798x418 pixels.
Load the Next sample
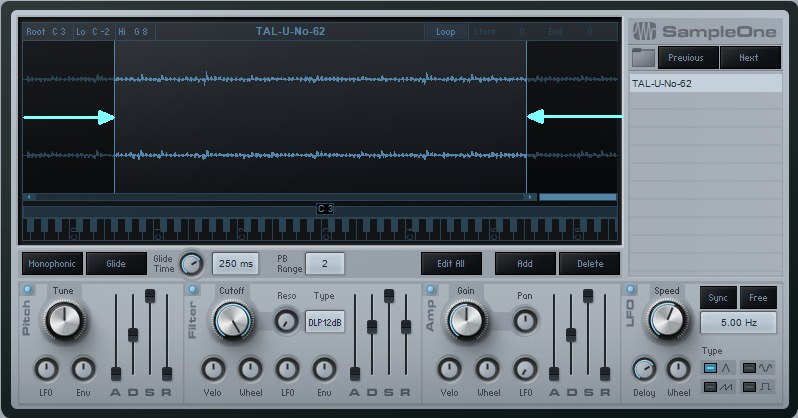(x=749, y=58)
